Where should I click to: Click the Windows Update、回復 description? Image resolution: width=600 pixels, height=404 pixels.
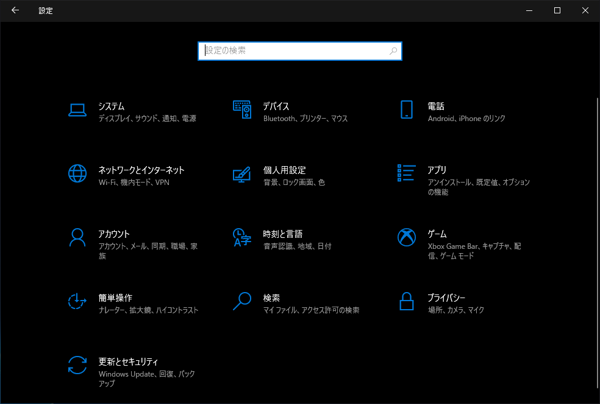147,379
